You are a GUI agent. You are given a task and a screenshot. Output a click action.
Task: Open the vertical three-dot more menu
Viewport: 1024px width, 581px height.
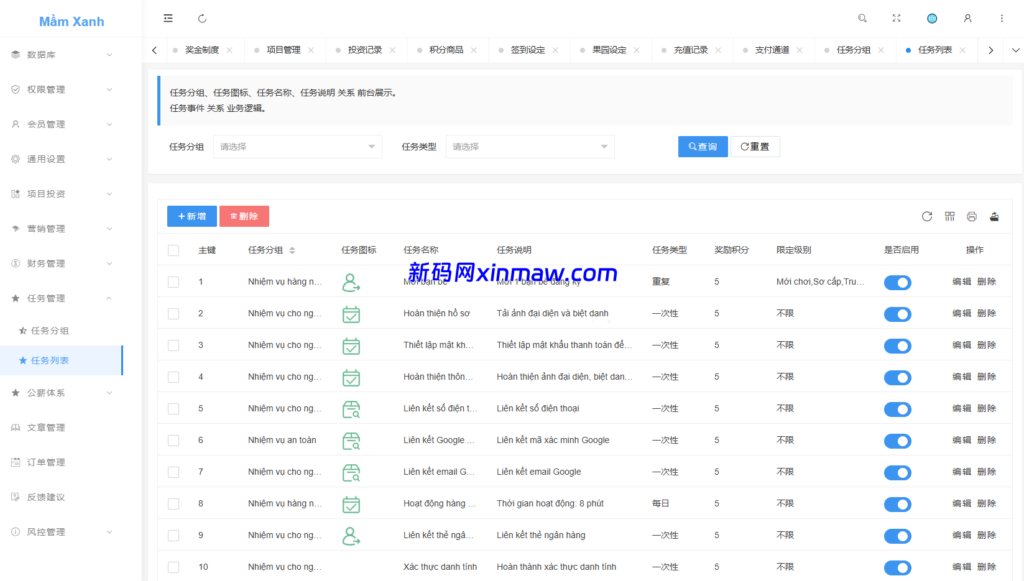[1002, 18]
